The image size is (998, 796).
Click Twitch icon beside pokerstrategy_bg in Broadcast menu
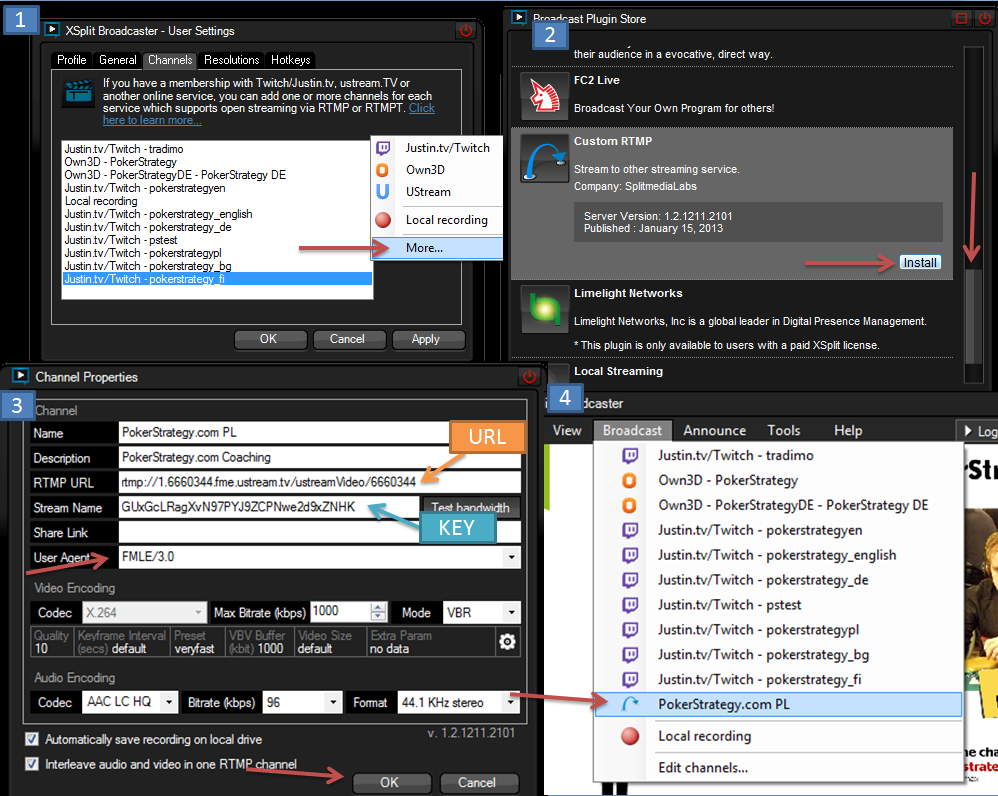click(x=629, y=655)
